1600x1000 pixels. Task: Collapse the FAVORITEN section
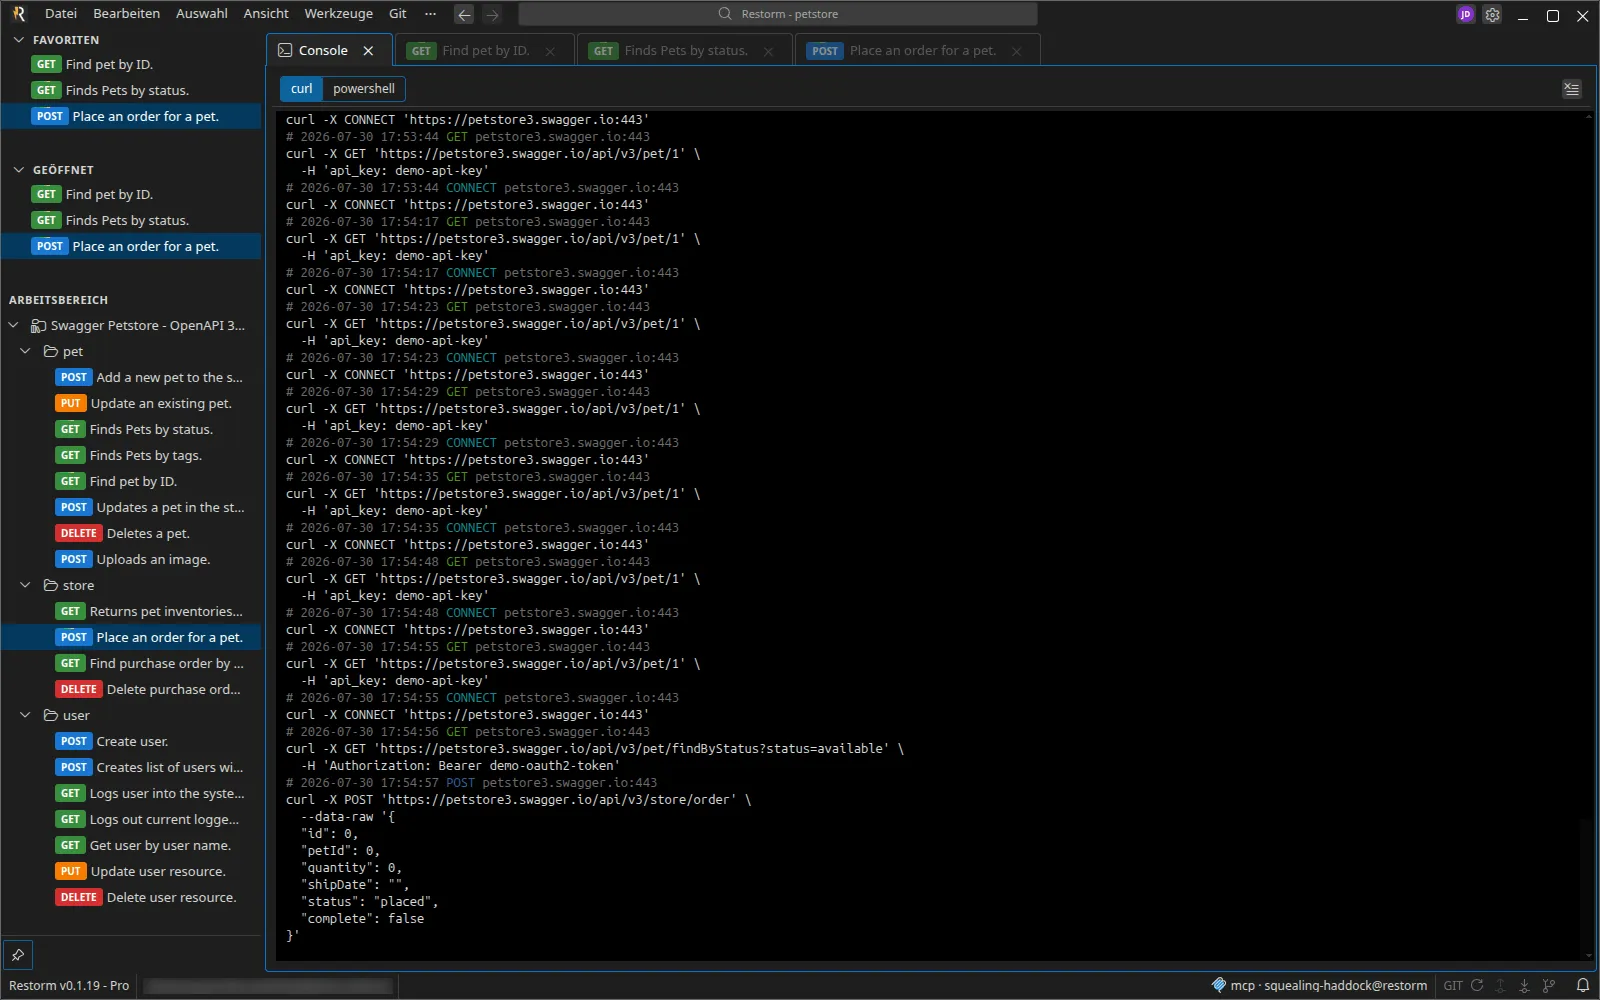(x=18, y=40)
